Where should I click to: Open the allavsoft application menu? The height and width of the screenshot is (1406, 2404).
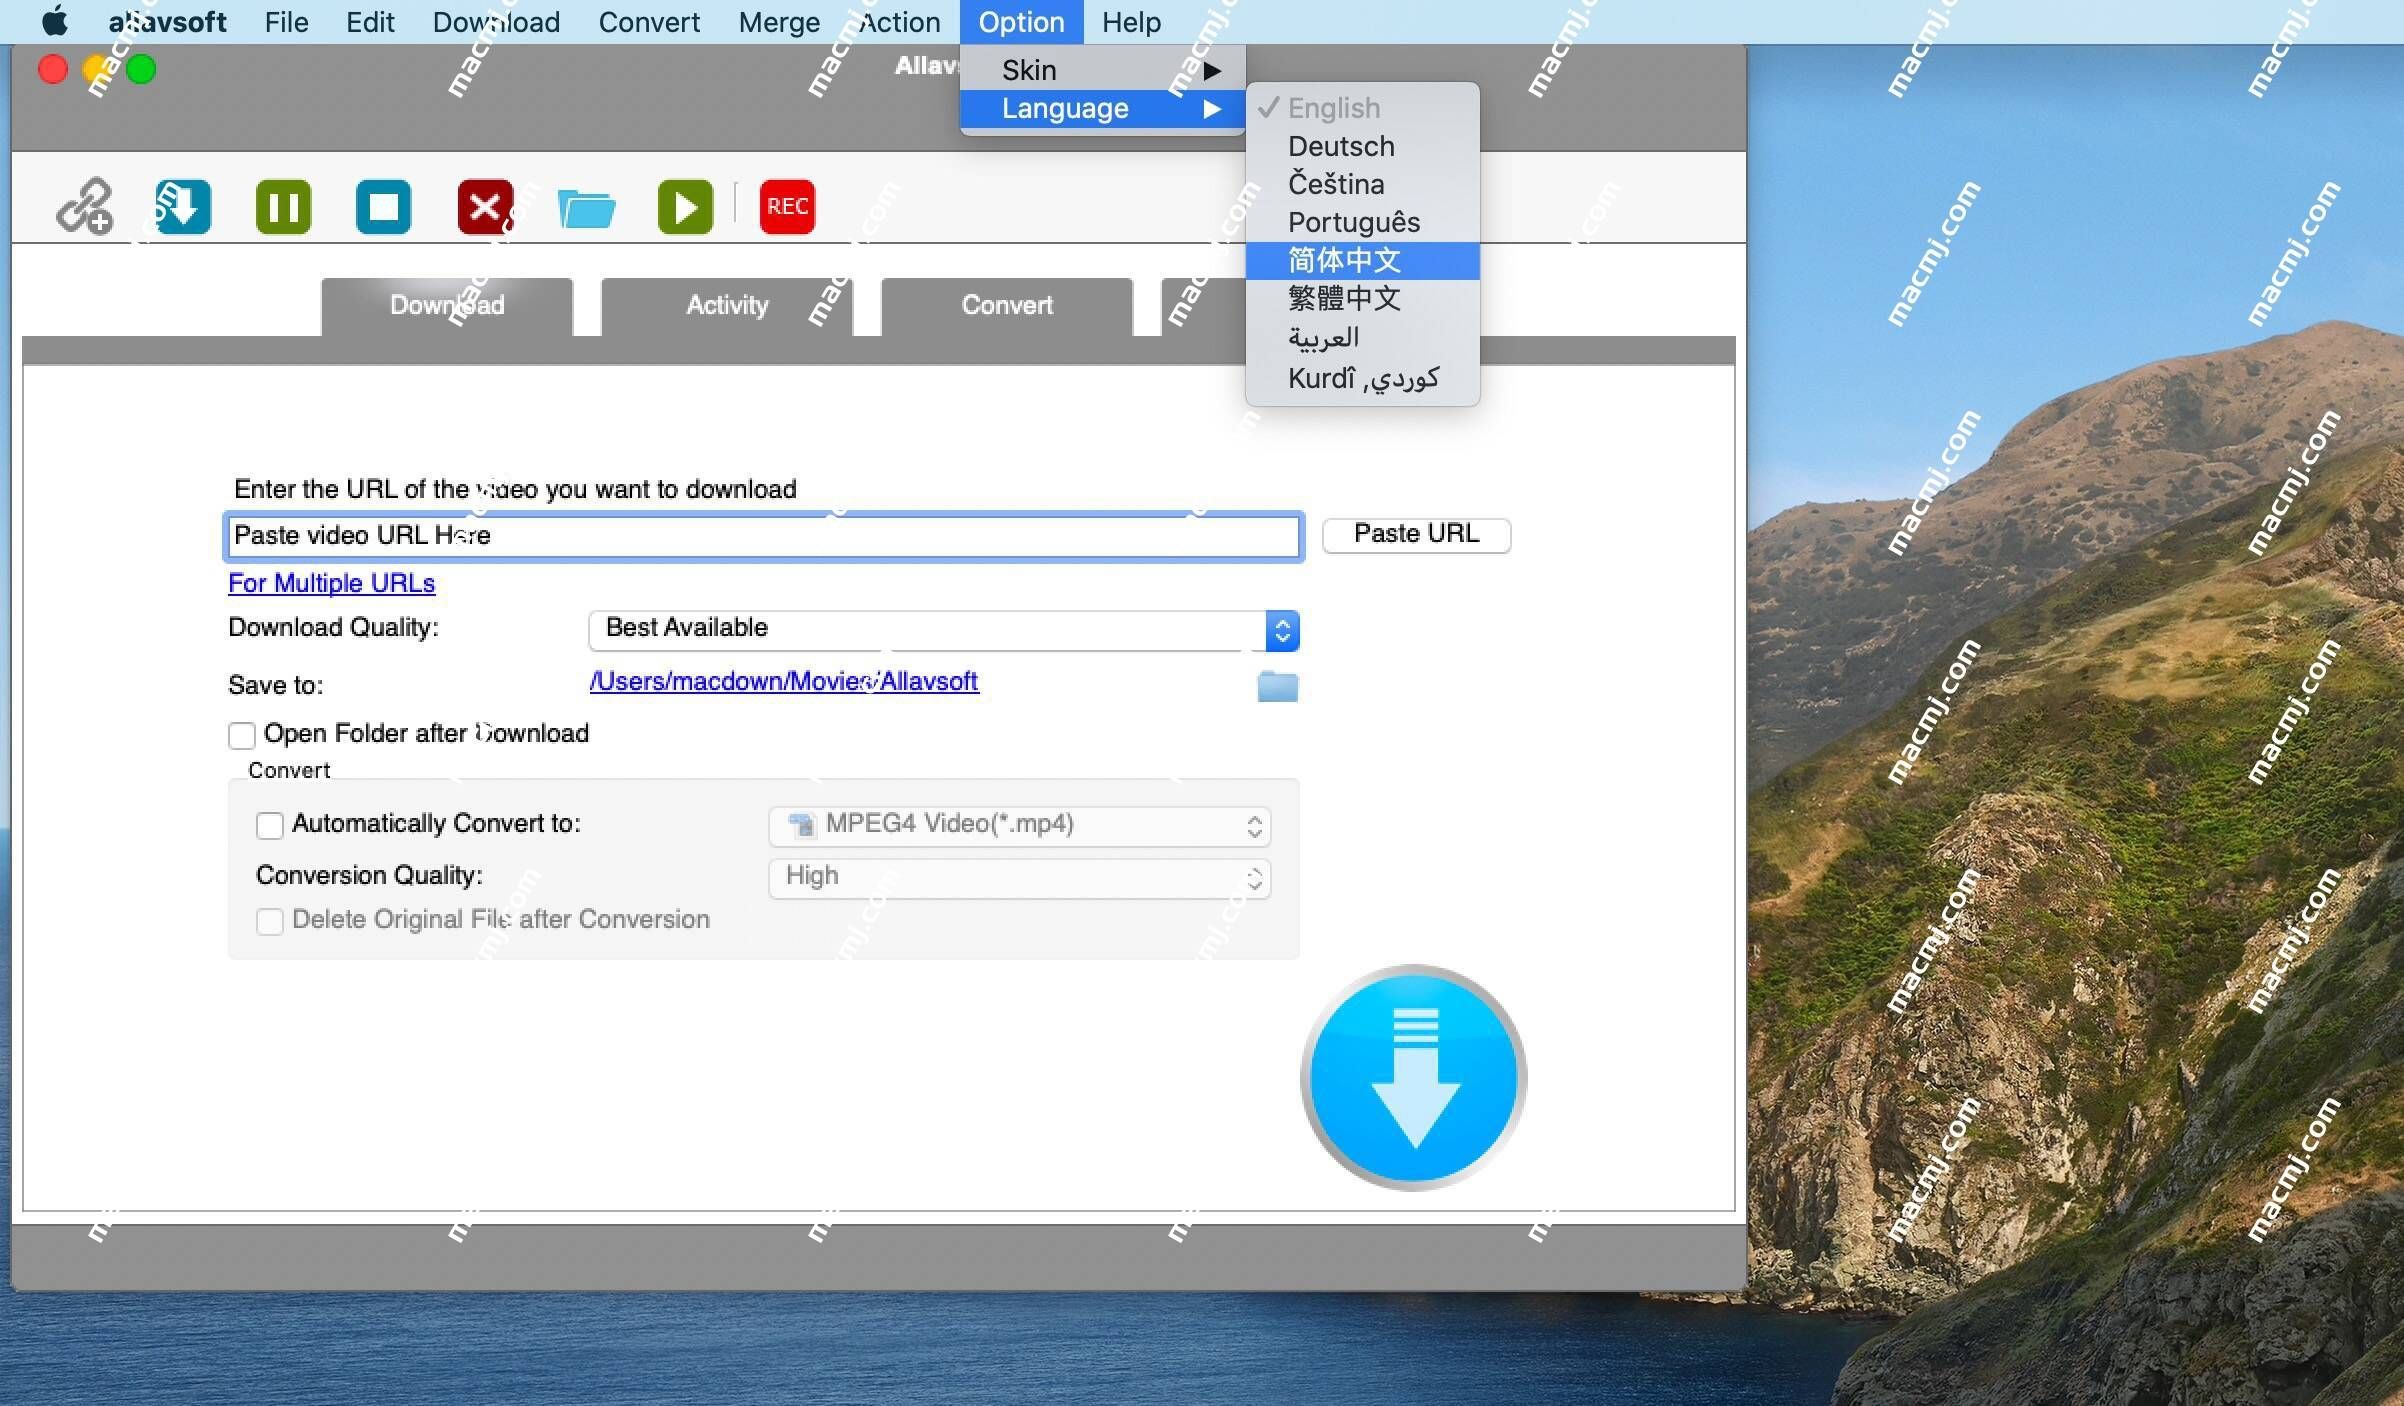coord(167,21)
